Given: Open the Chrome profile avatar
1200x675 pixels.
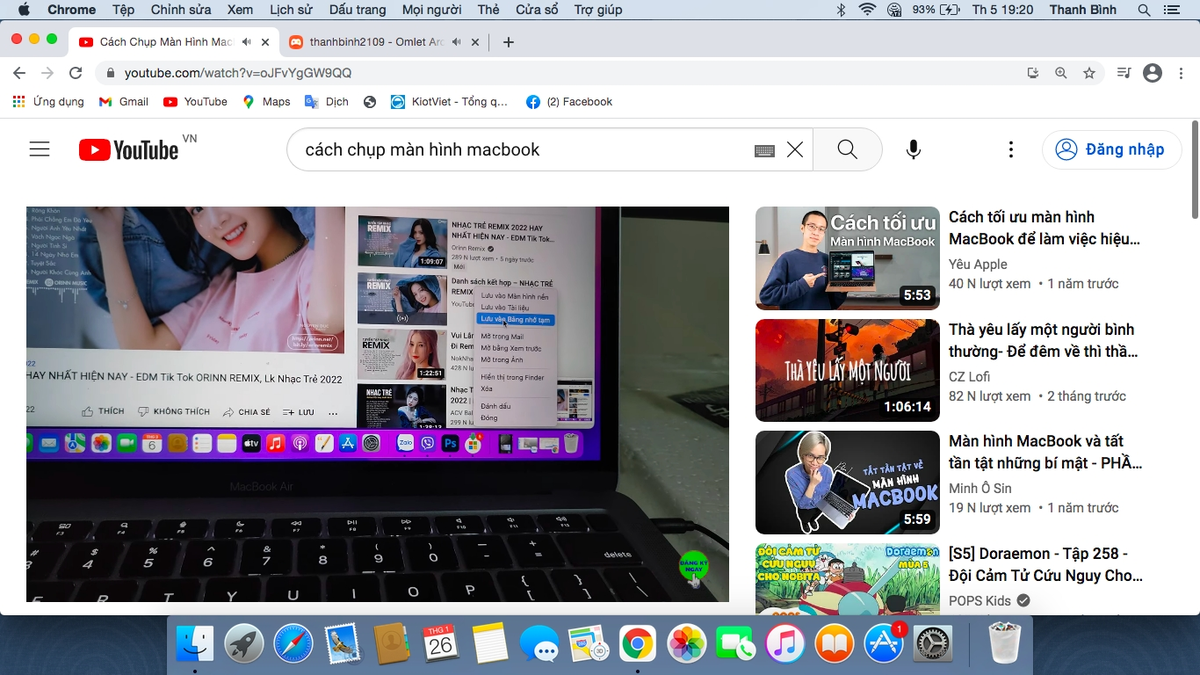Looking at the screenshot, I should tap(1152, 73).
